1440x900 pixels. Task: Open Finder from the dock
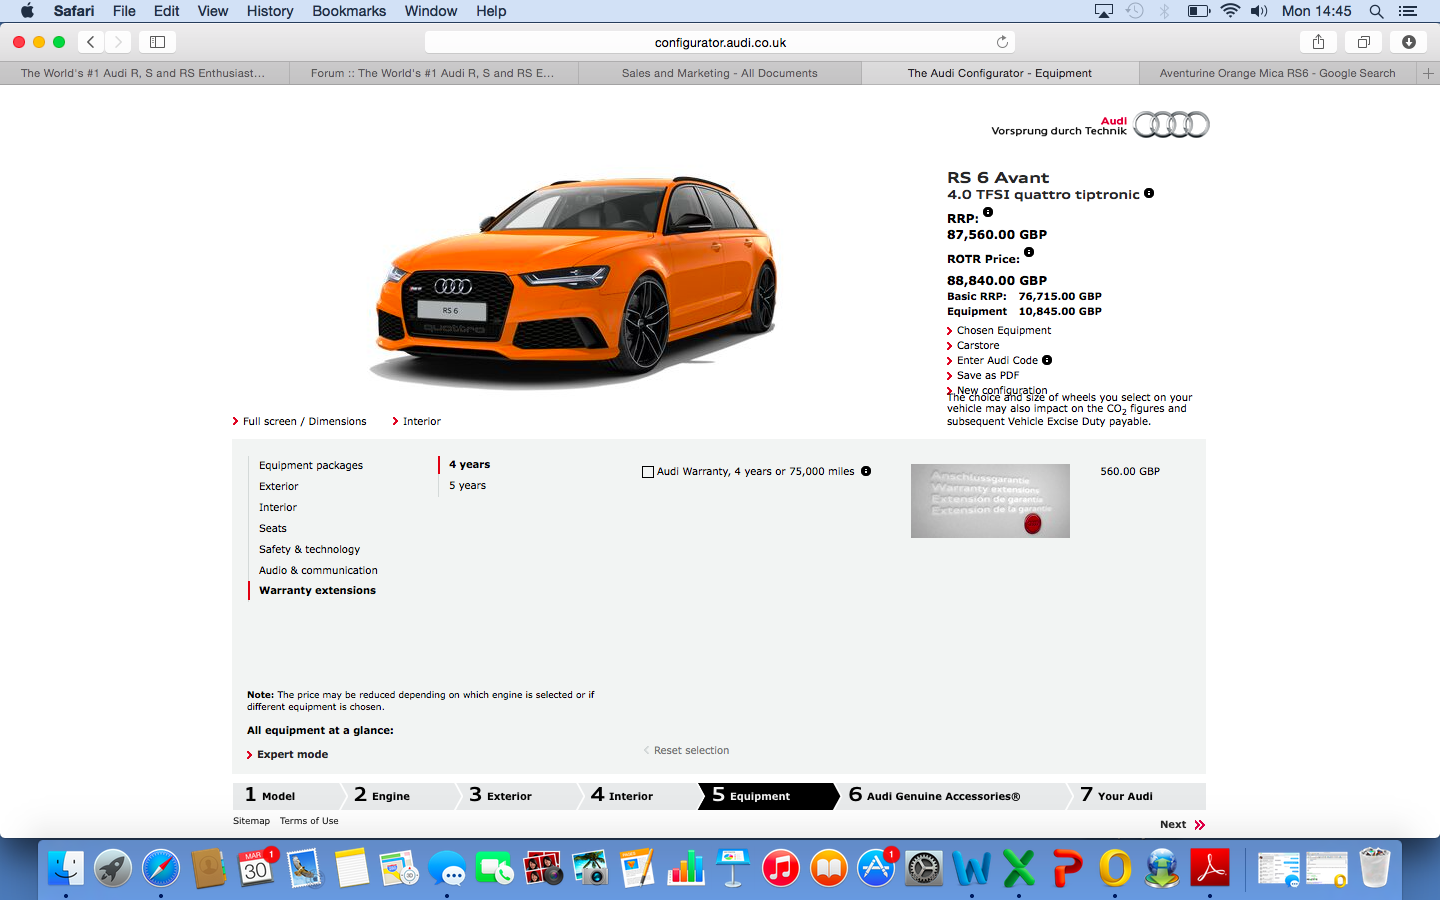click(x=66, y=868)
